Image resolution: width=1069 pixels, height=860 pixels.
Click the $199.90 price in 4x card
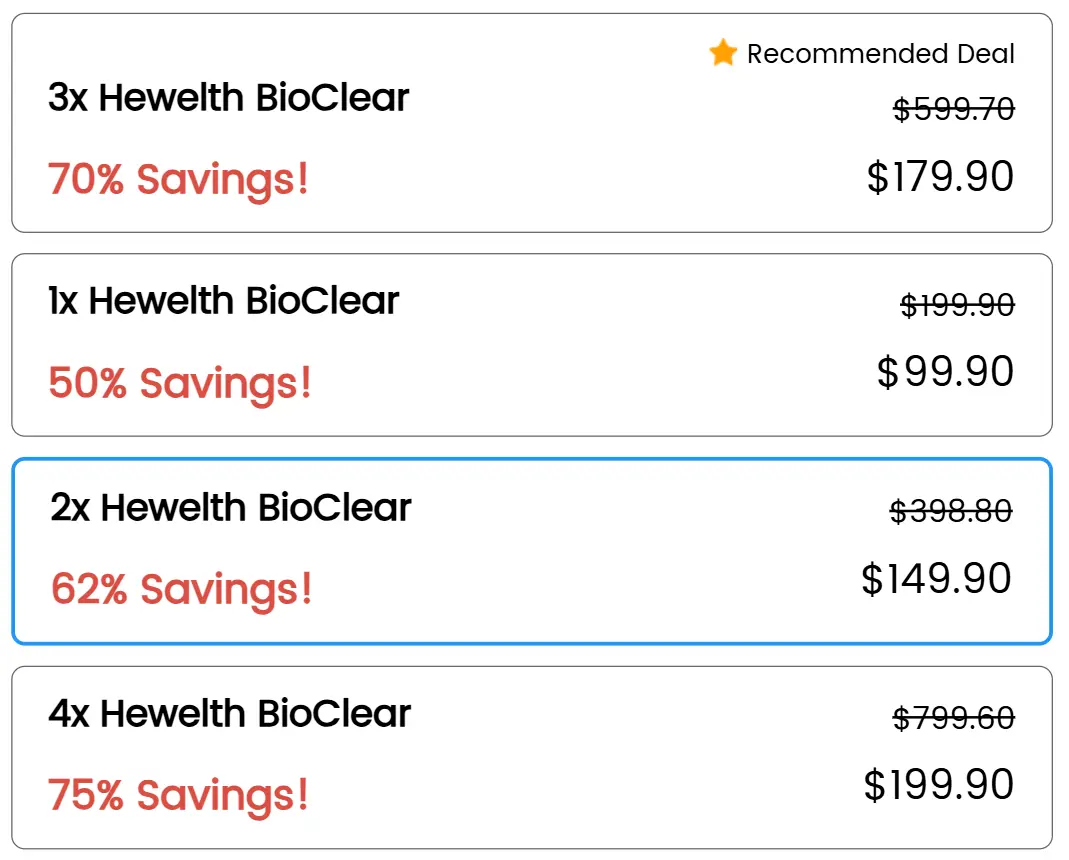click(939, 784)
